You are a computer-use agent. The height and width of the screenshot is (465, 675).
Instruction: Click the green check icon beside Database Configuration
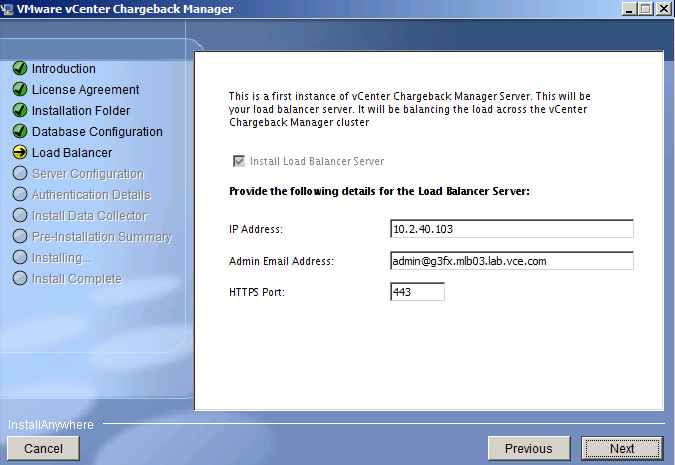click(x=20, y=131)
